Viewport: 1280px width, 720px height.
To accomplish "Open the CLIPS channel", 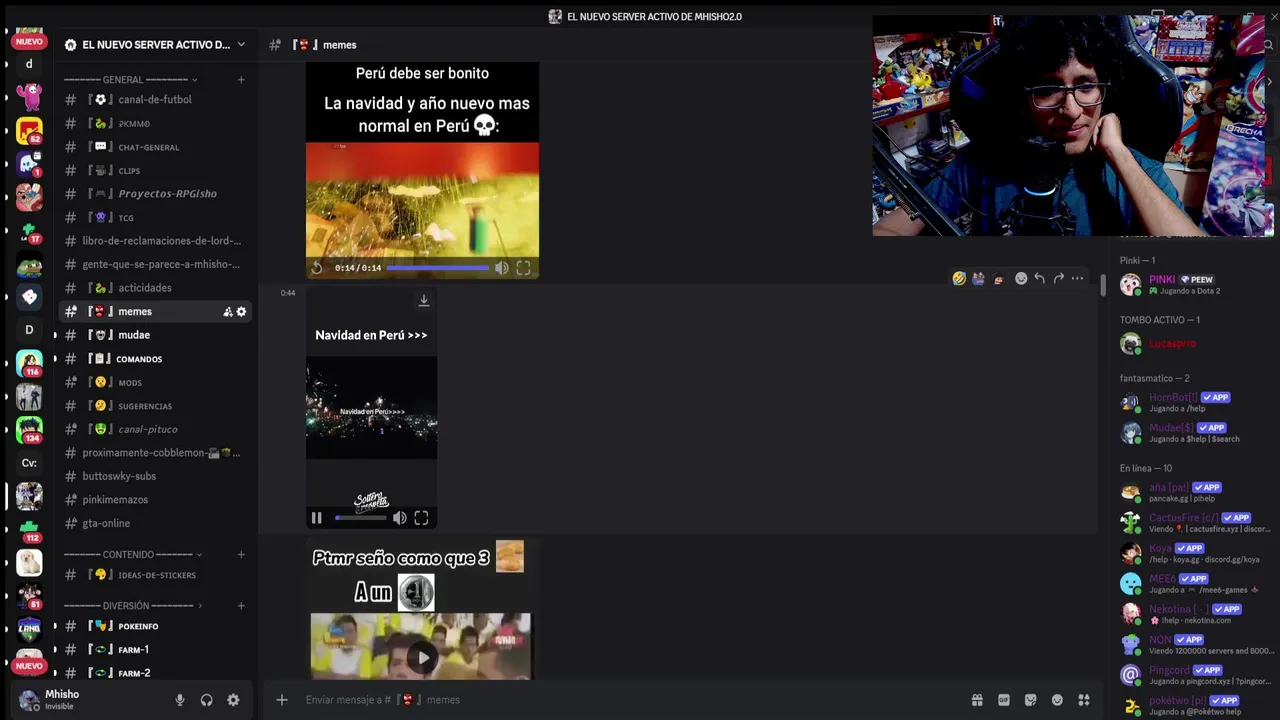I will pyautogui.click(x=153, y=171).
